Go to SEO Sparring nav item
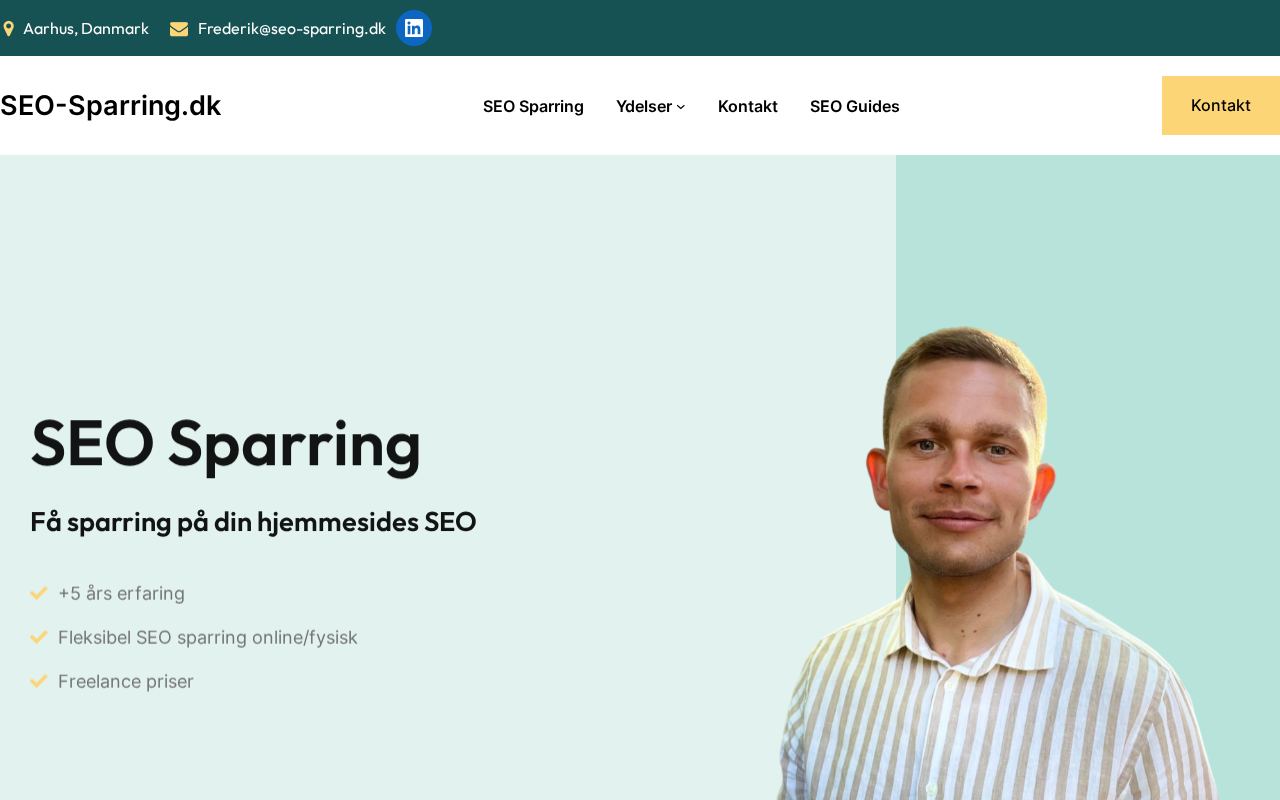The image size is (1280, 800). coord(533,106)
